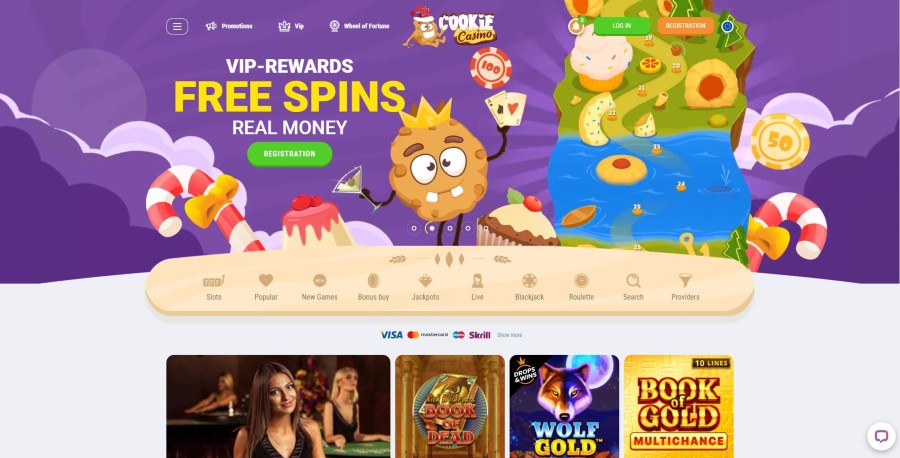Open the language globe selector

click(727, 26)
